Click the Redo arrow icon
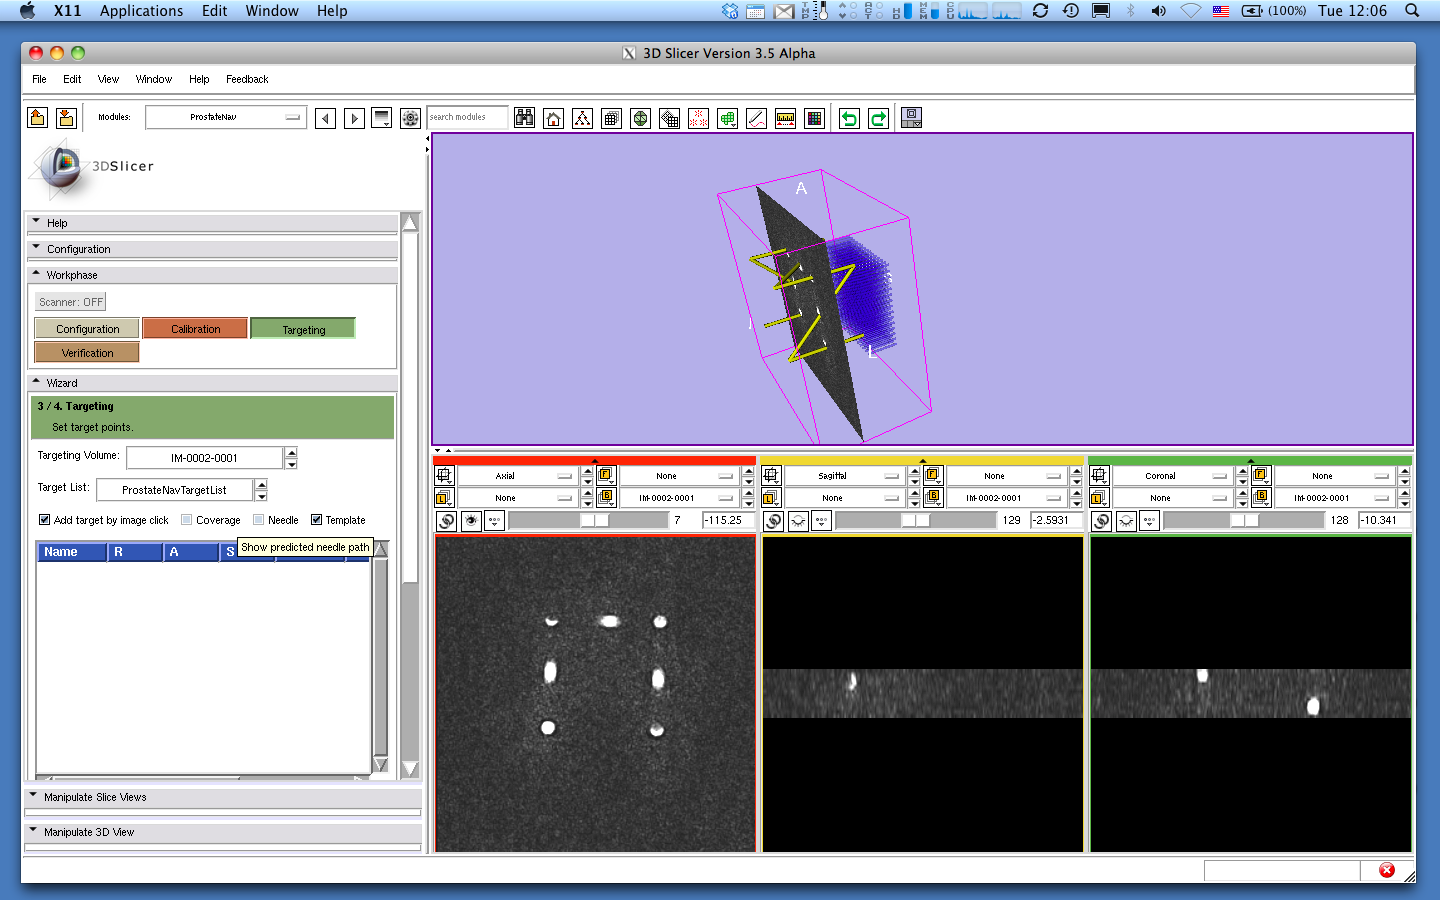The image size is (1440, 900). click(x=878, y=118)
